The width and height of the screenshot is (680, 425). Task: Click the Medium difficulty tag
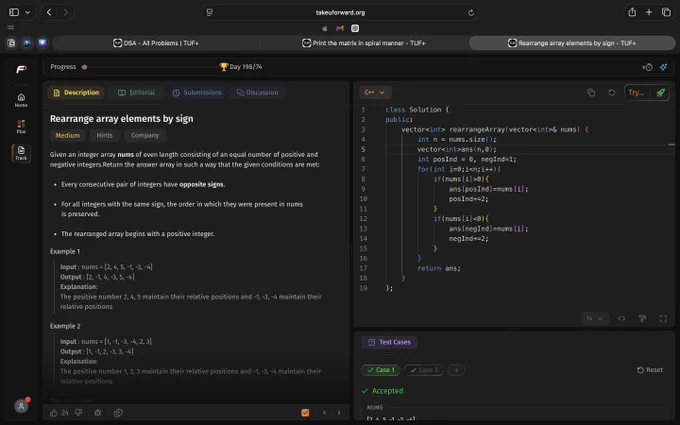(67, 135)
